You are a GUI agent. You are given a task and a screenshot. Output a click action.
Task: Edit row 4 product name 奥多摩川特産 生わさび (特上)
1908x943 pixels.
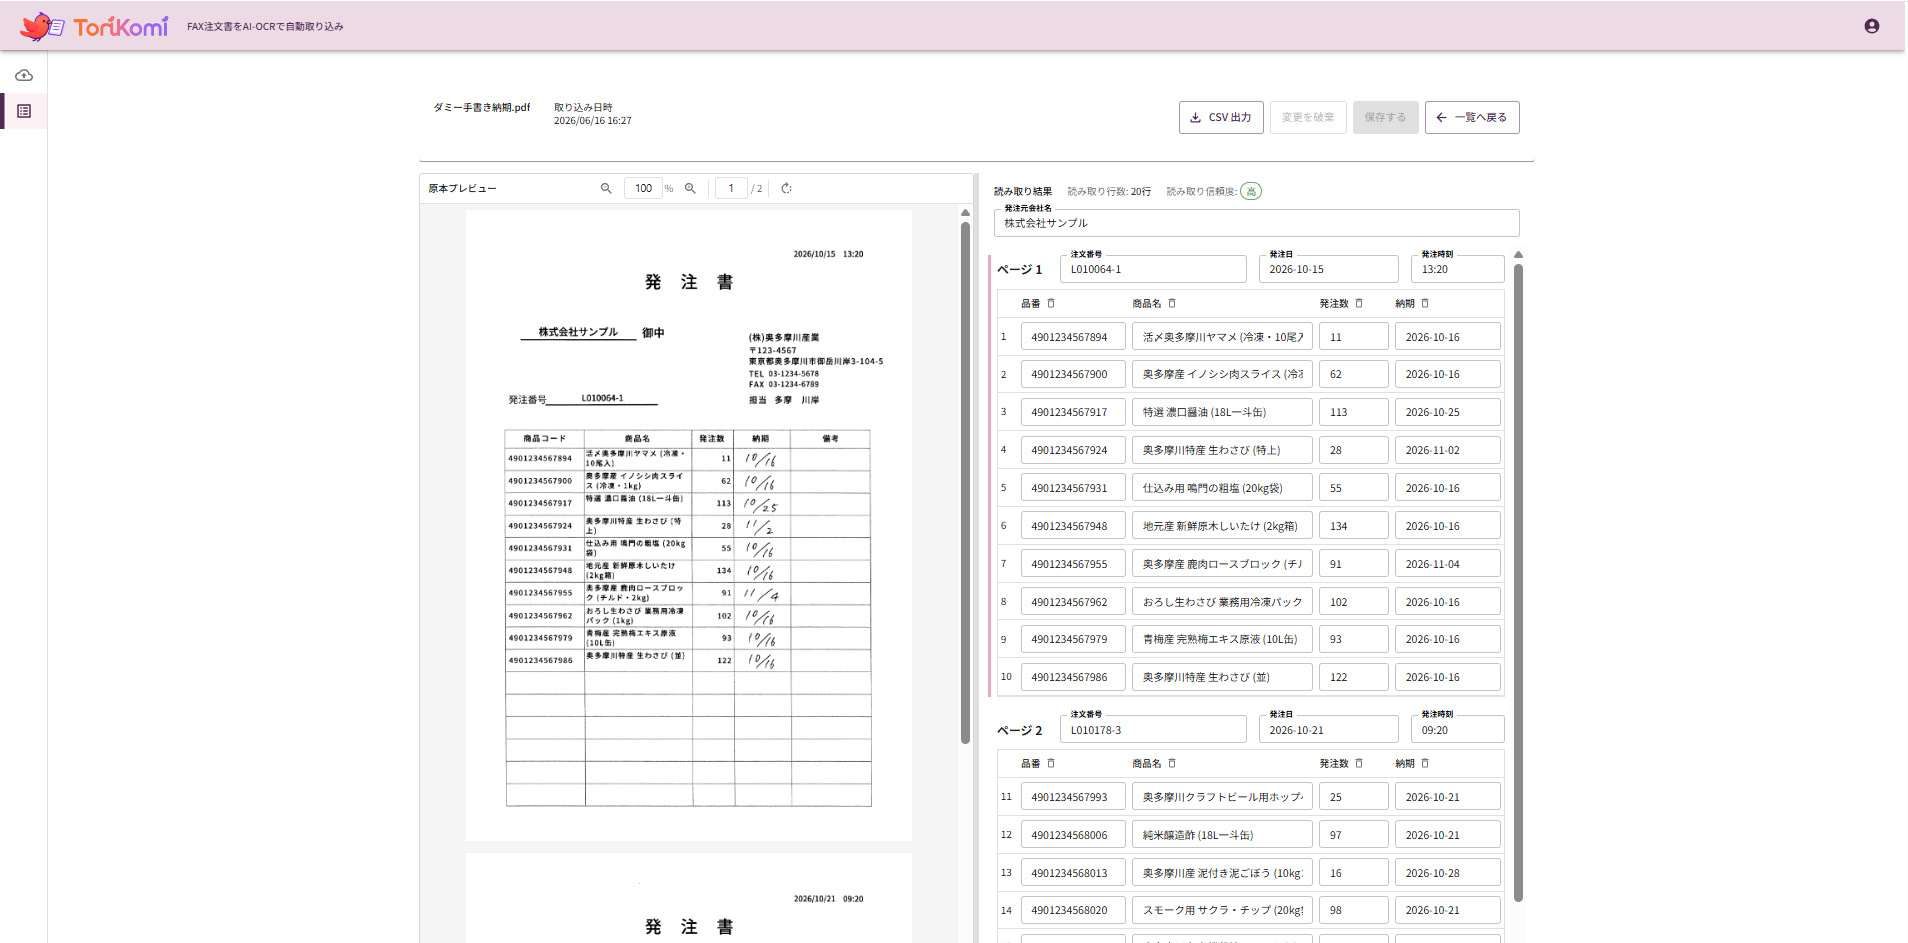pyautogui.click(x=1222, y=450)
